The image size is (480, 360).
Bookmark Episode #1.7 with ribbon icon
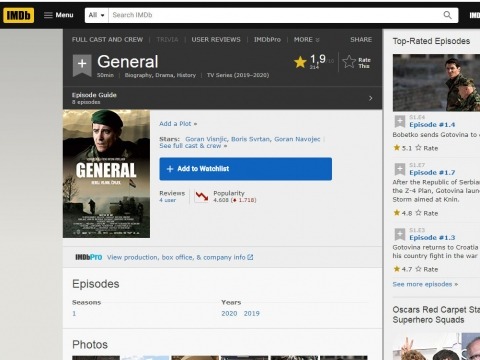[x=400, y=169]
